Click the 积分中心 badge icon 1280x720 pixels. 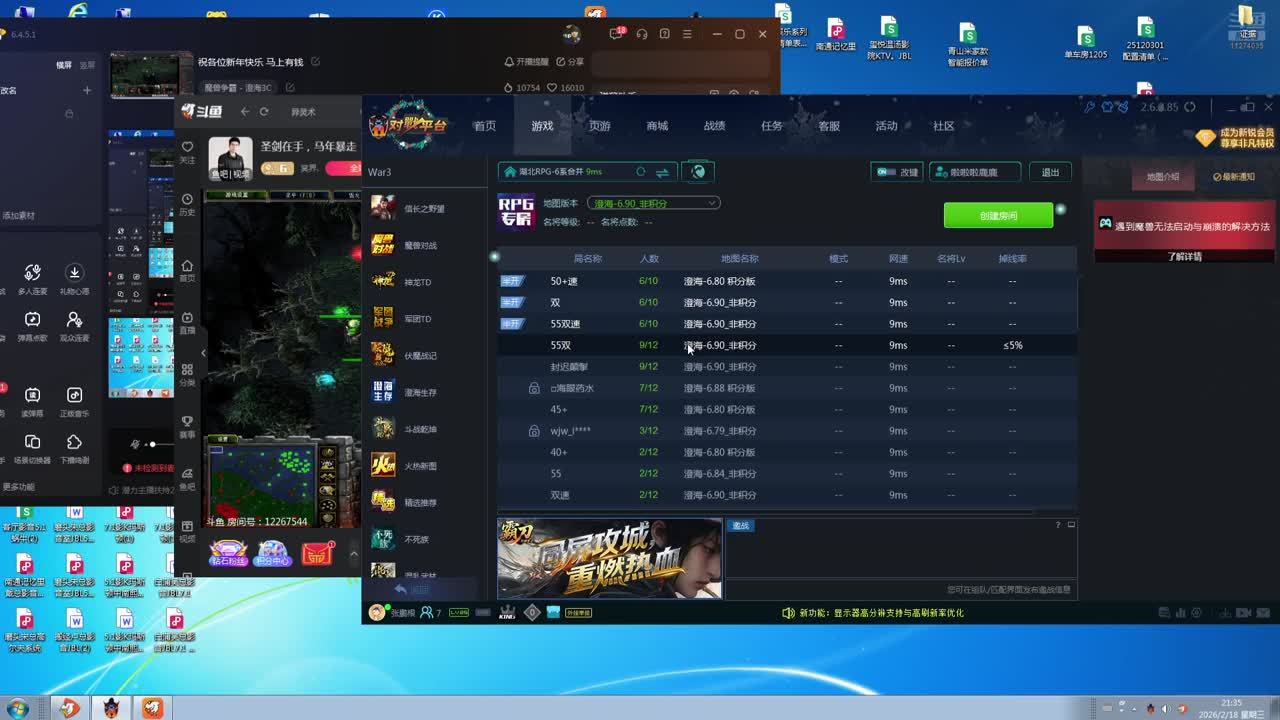[x=273, y=554]
